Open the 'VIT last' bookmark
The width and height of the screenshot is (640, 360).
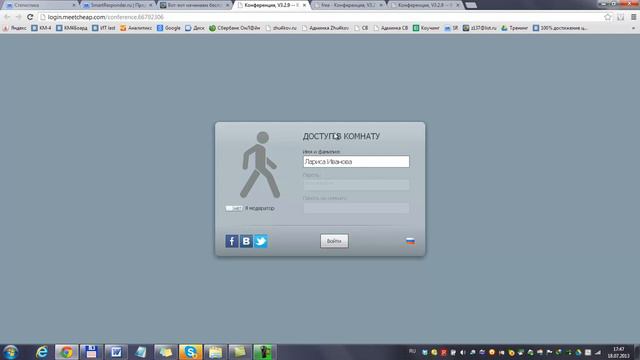pos(104,28)
